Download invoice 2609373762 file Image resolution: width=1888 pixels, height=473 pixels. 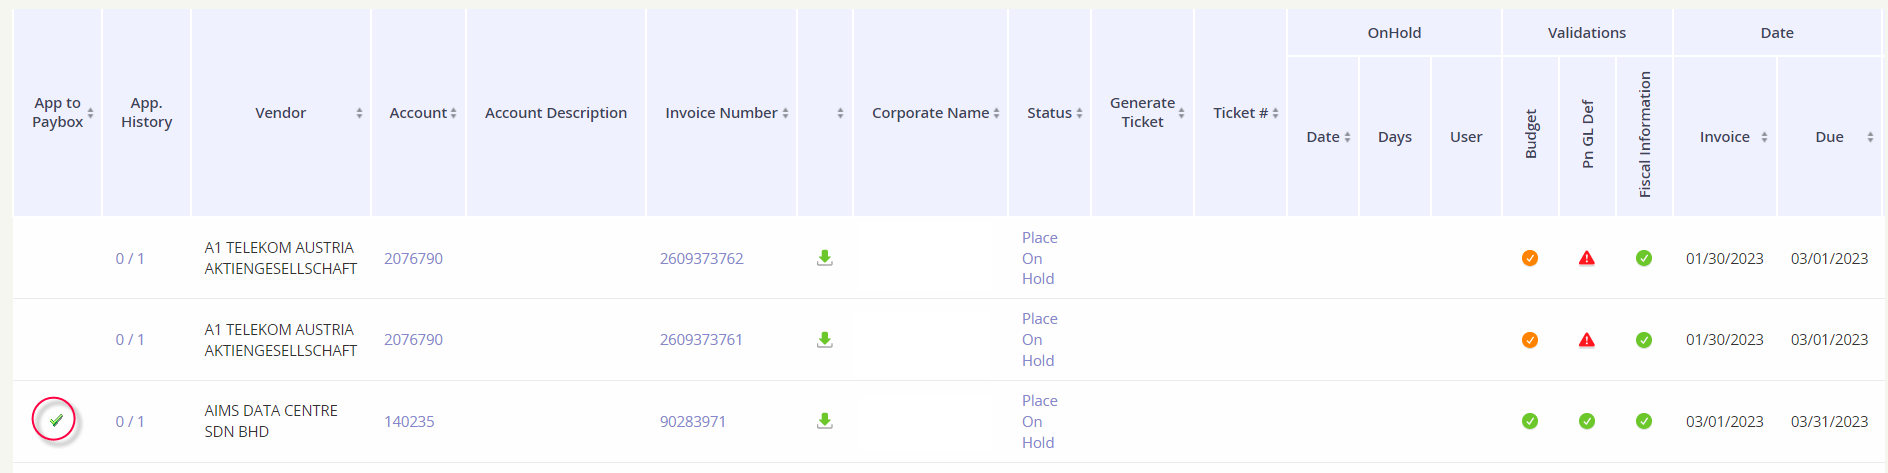[824, 258]
